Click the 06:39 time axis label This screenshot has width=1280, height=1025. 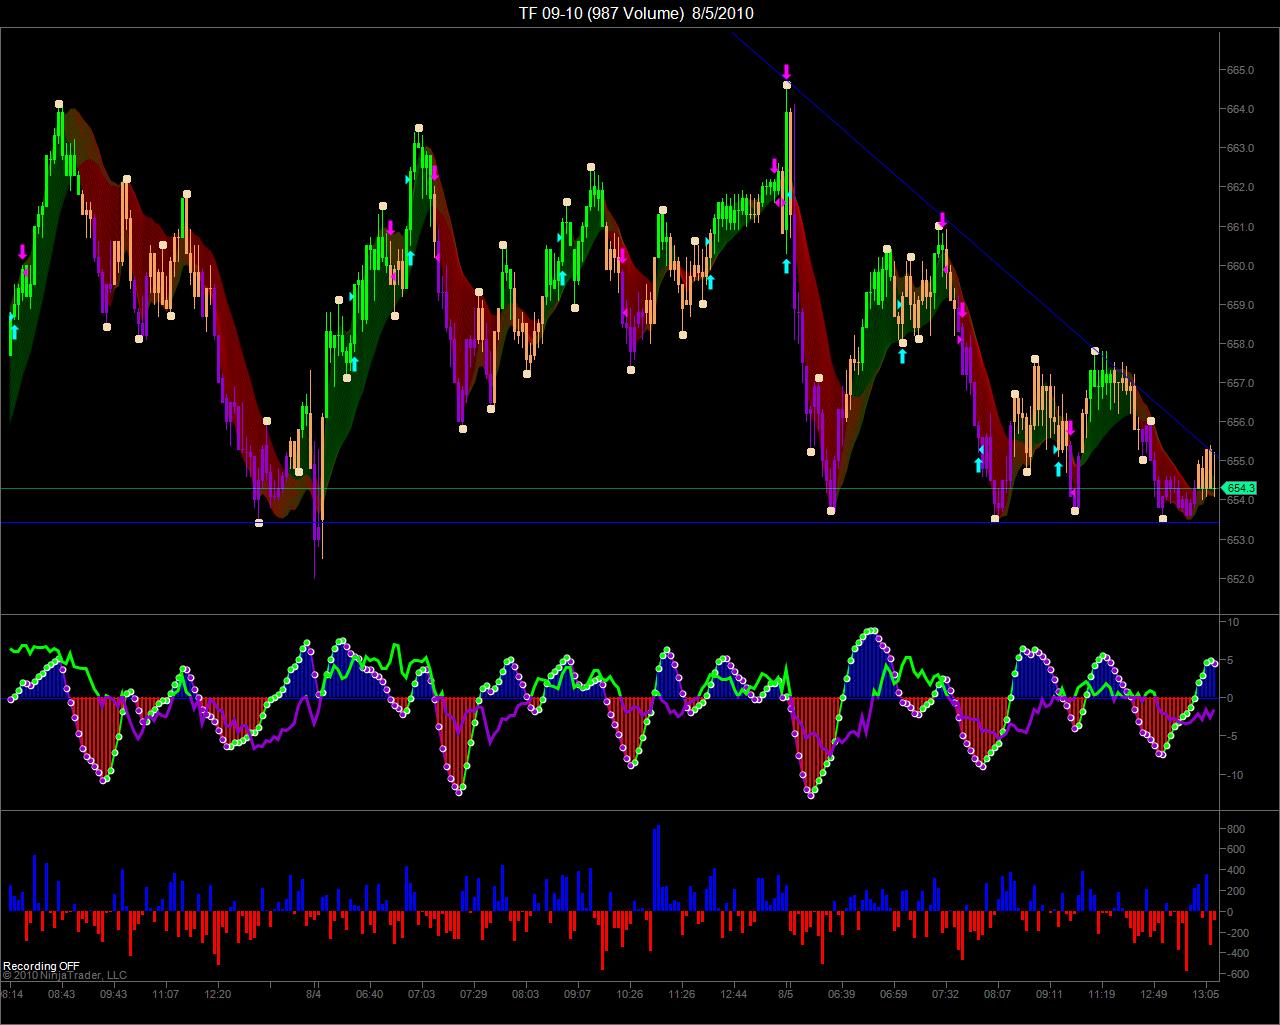[841, 995]
